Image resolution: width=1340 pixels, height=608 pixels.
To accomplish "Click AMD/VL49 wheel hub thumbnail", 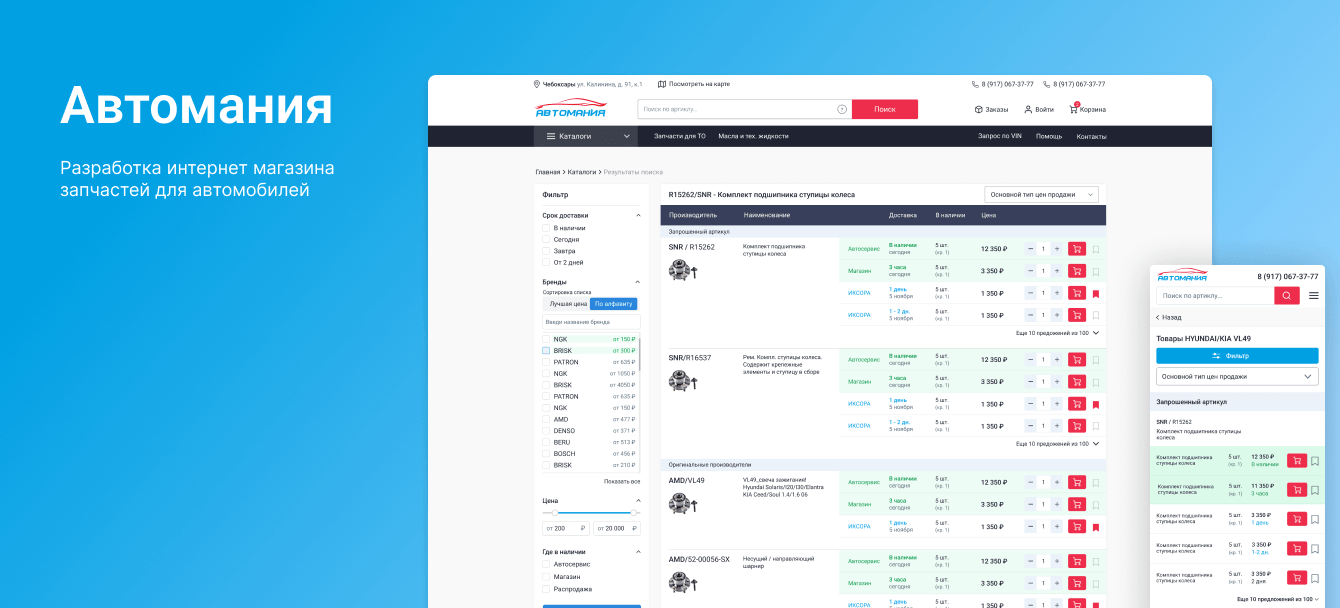I will [682, 502].
